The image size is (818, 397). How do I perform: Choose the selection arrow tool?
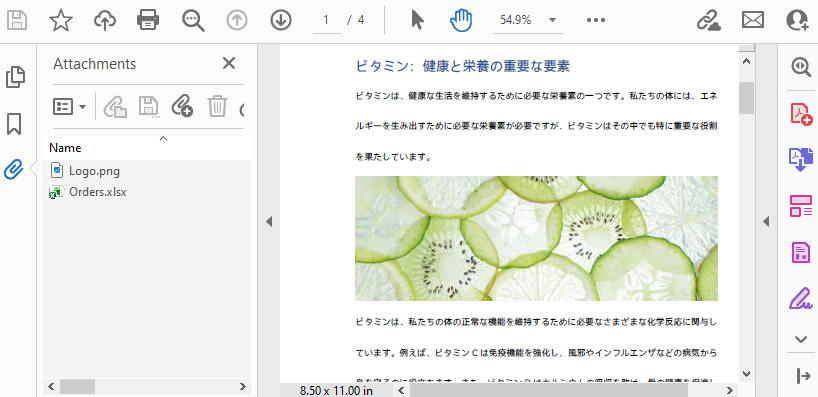click(417, 20)
